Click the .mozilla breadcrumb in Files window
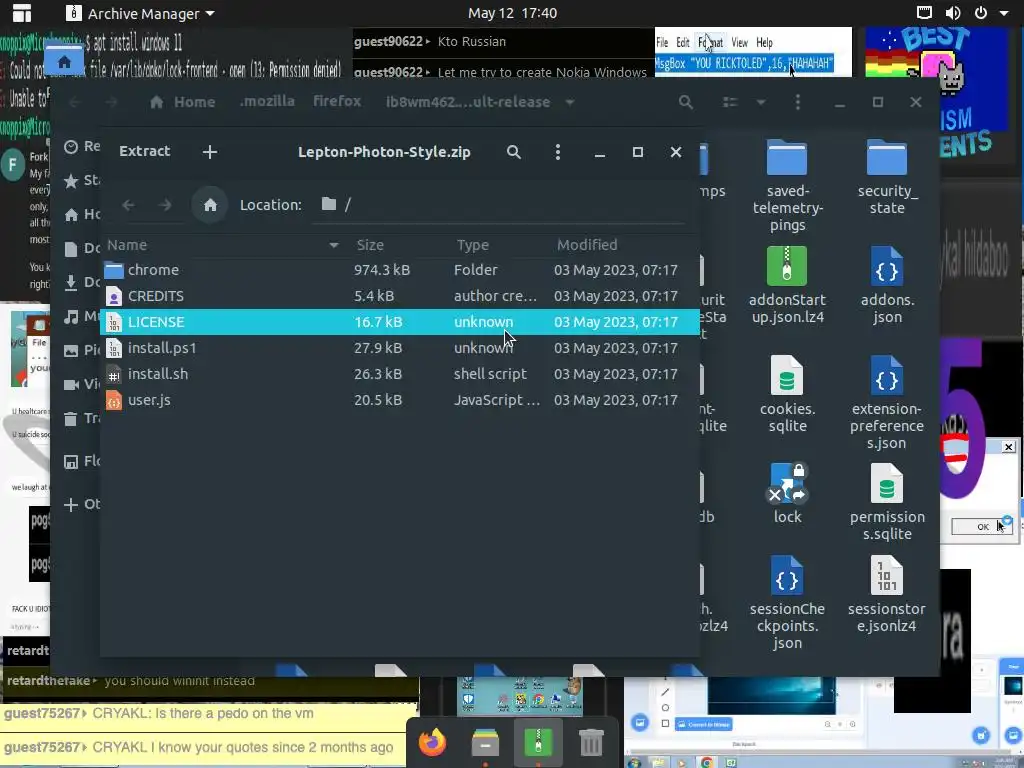Image resolution: width=1024 pixels, height=768 pixels. point(267,102)
